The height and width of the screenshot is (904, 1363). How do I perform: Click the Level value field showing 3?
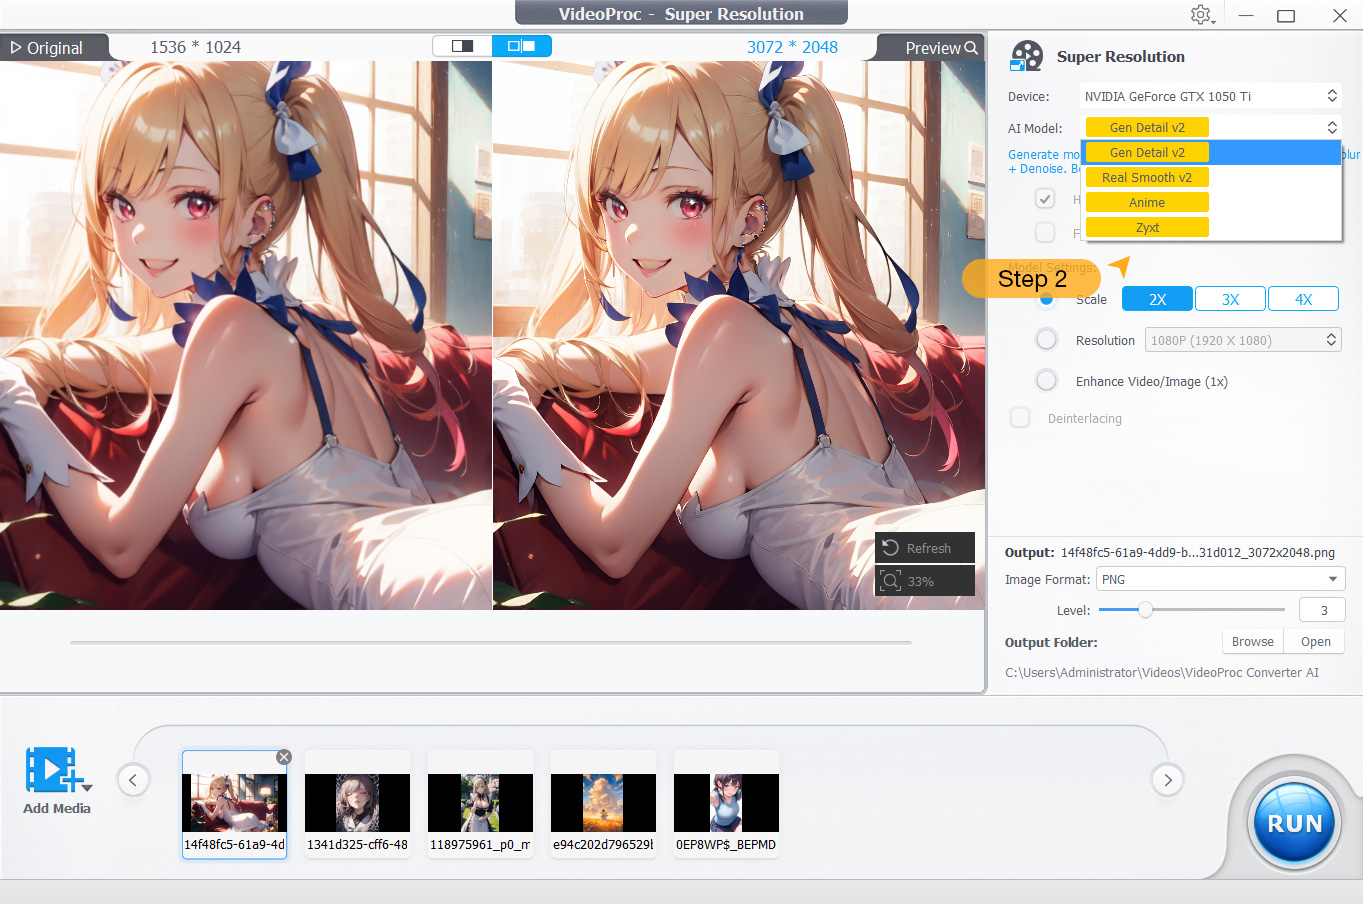(1323, 610)
